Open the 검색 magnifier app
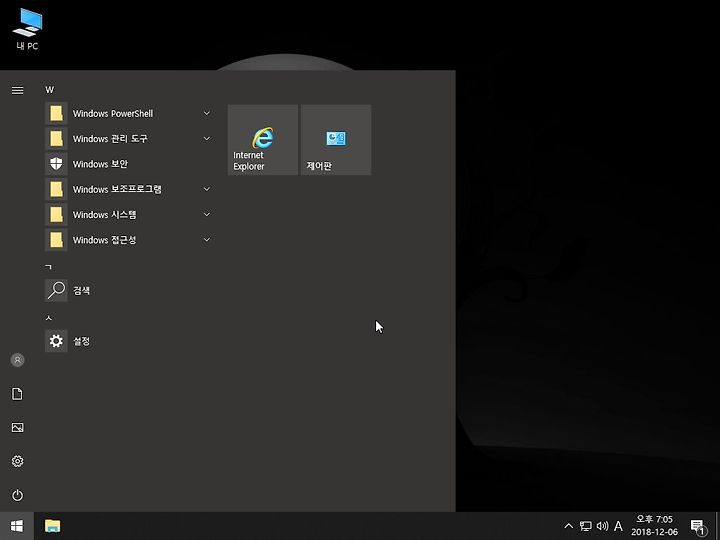Viewport: 720px width, 540px height. click(56, 290)
